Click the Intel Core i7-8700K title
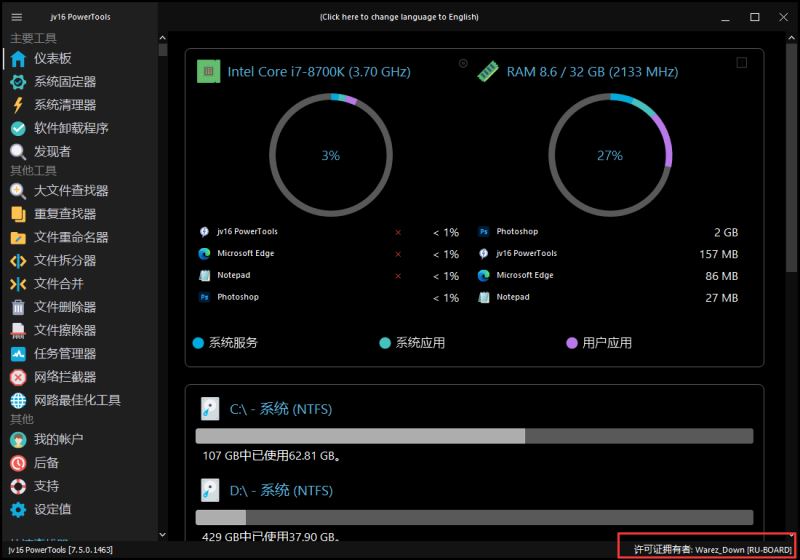The height and width of the screenshot is (560, 800). pos(319,72)
